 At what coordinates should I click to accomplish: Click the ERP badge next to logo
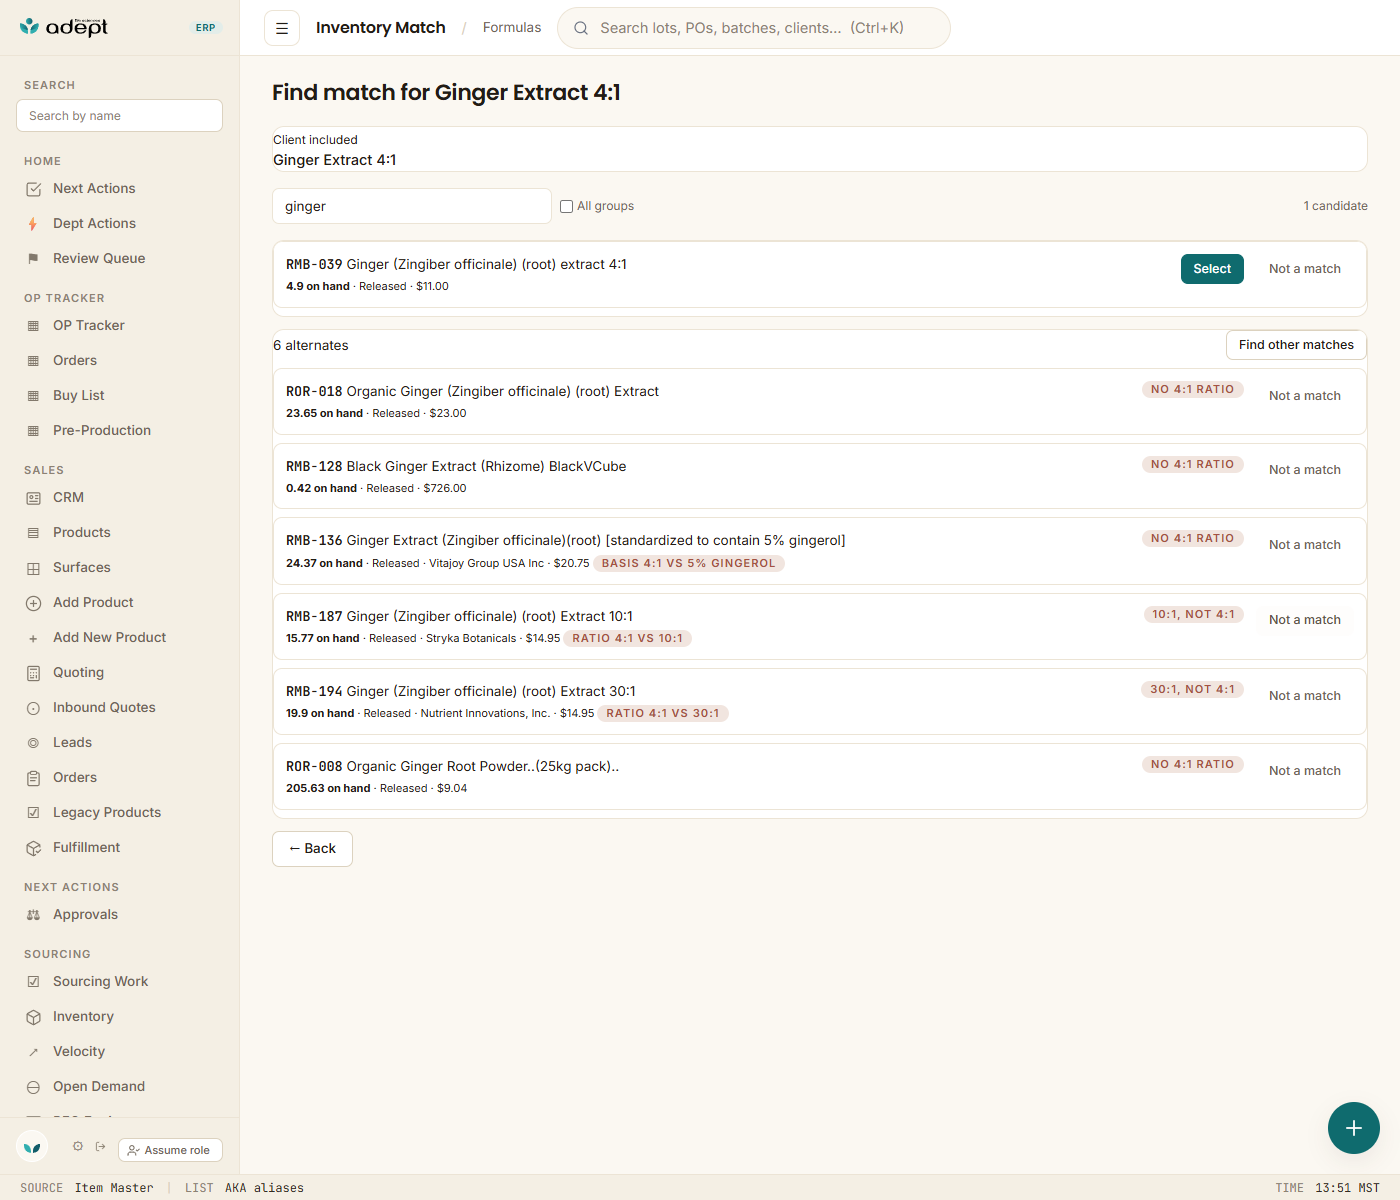click(205, 28)
